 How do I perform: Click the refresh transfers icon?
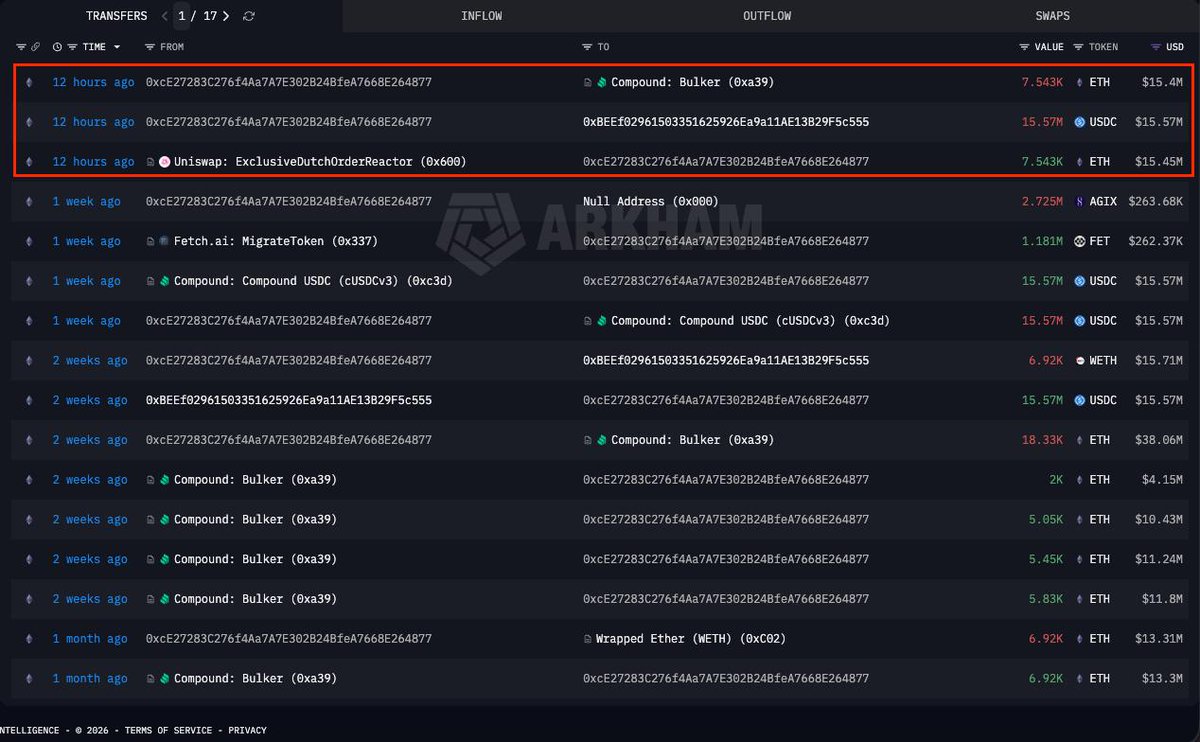[249, 16]
